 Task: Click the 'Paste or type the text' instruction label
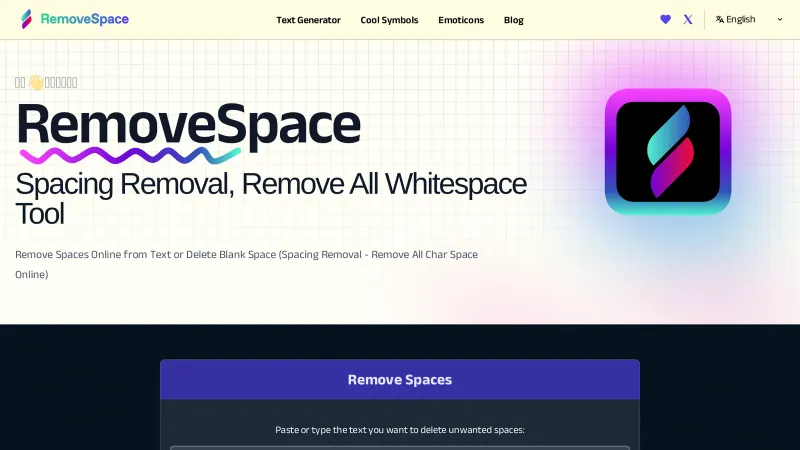pos(400,429)
